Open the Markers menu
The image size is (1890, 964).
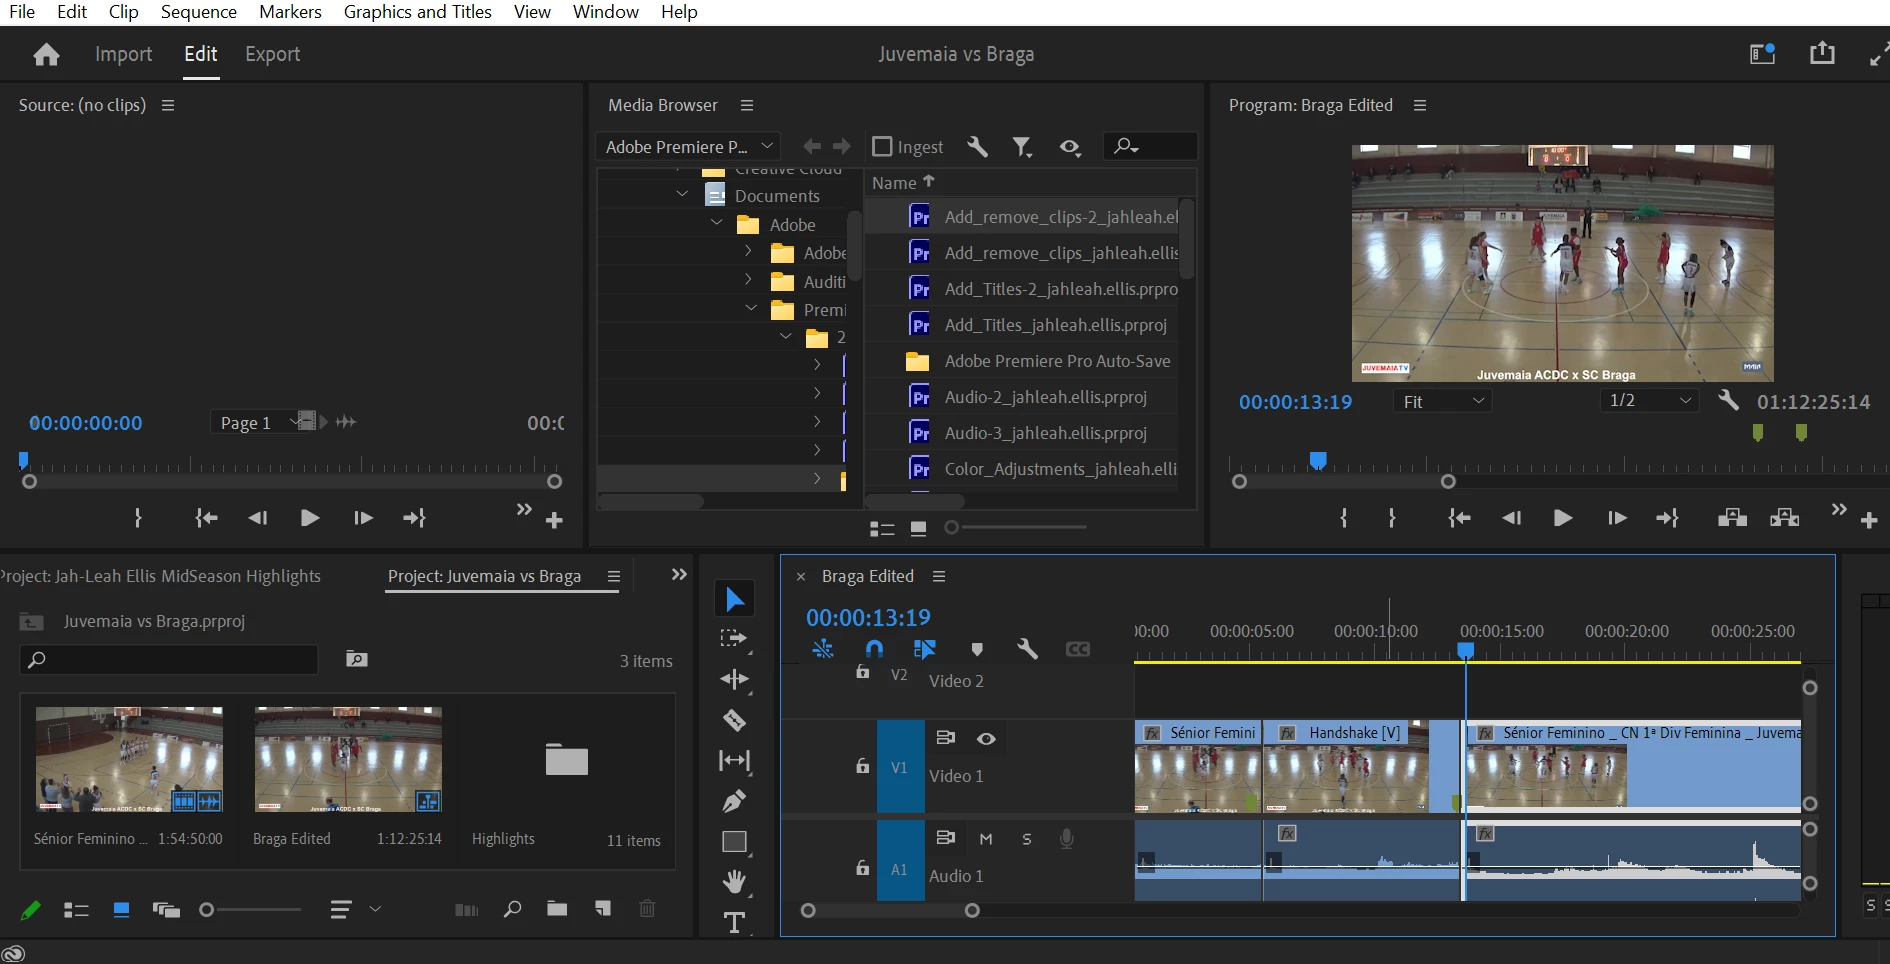click(x=290, y=12)
